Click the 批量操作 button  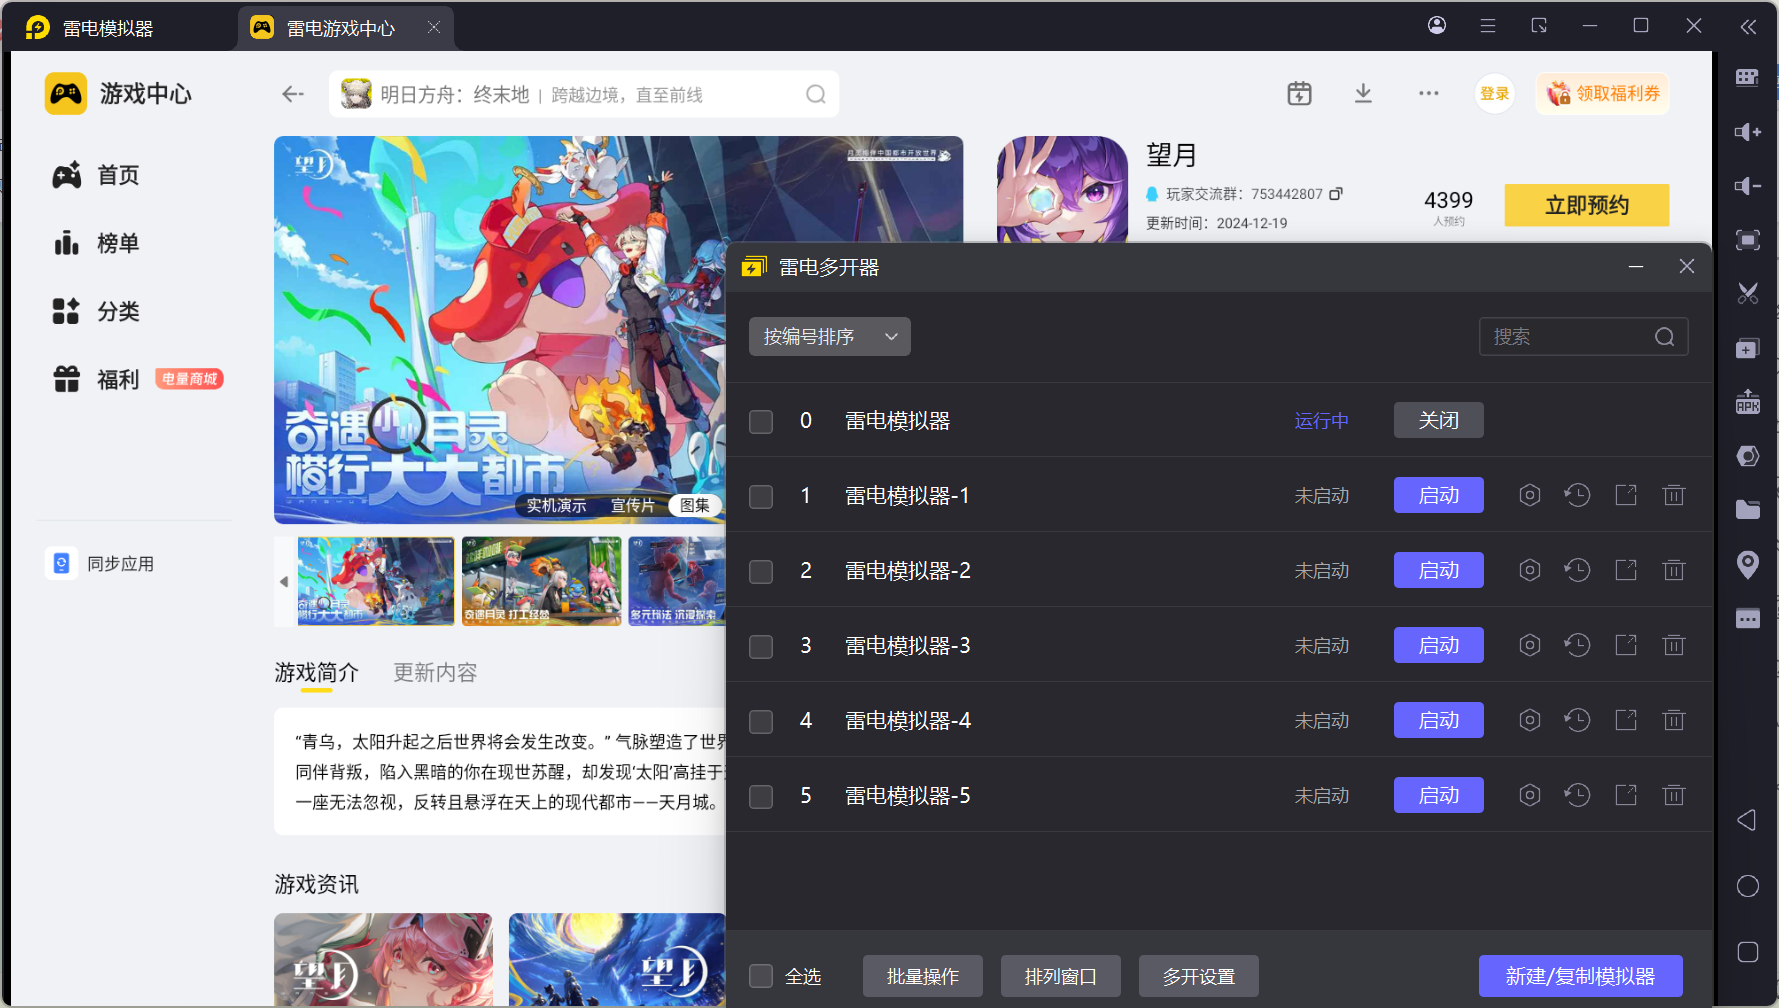(x=922, y=976)
